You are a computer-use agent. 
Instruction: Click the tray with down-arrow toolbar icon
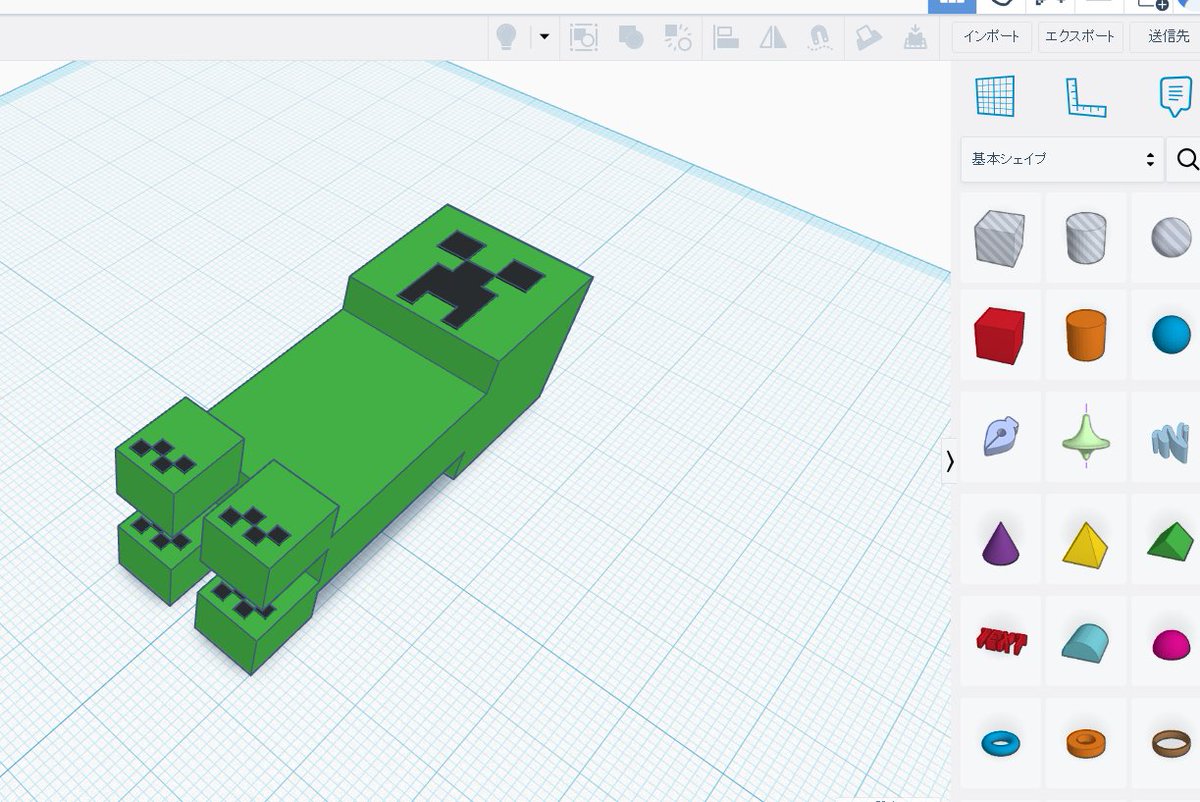coord(914,38)
